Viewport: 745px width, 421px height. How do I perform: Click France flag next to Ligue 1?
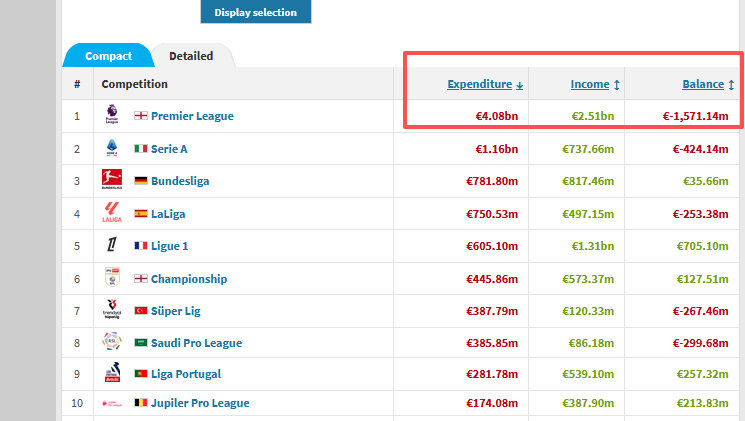tap(141, 246)
